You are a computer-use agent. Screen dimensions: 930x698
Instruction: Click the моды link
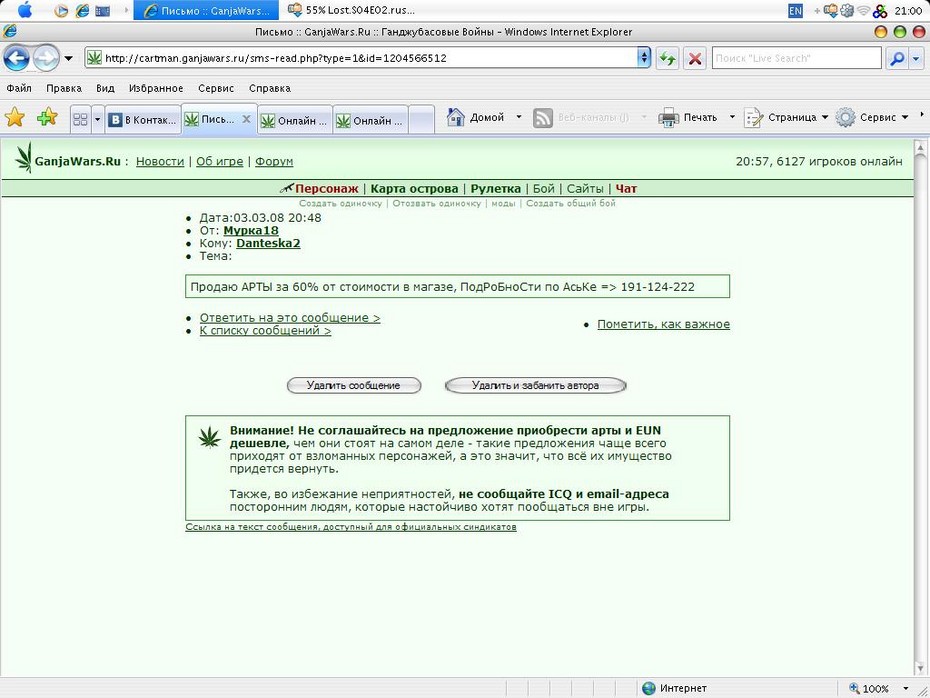[x=503, y=203]
